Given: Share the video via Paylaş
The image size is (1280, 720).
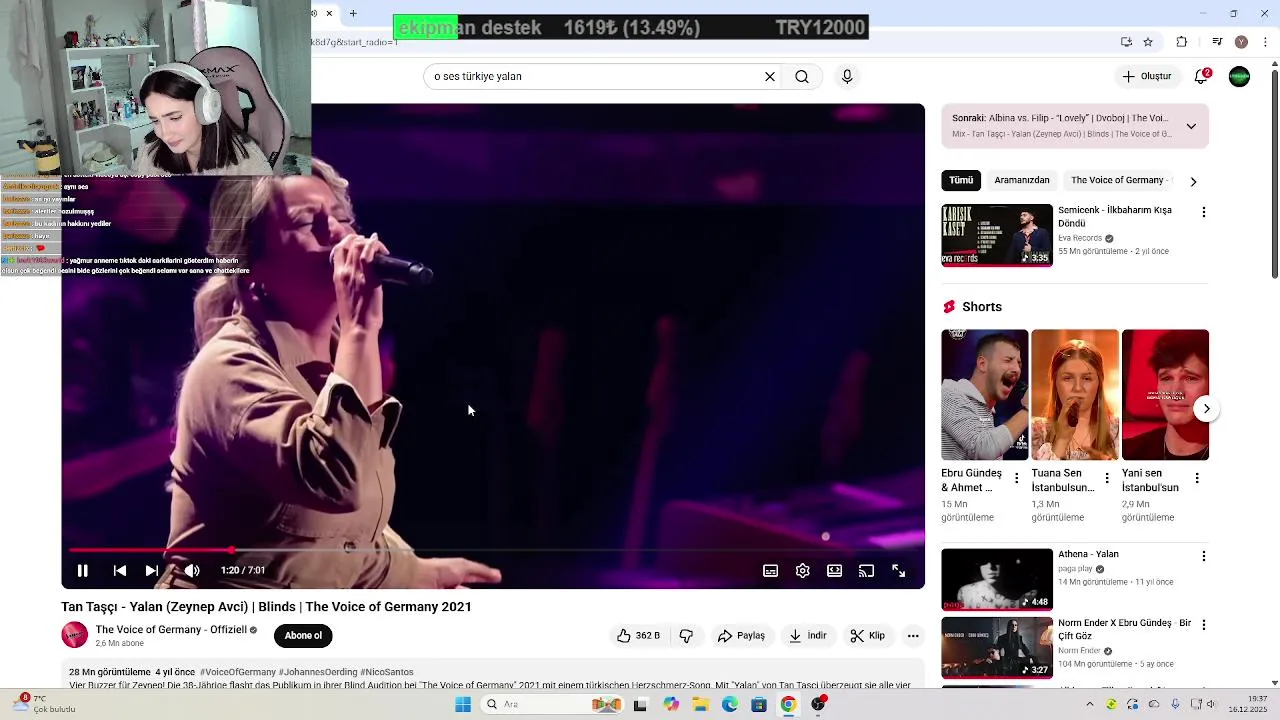Looking at the screenshot, I should pos(741,635).
